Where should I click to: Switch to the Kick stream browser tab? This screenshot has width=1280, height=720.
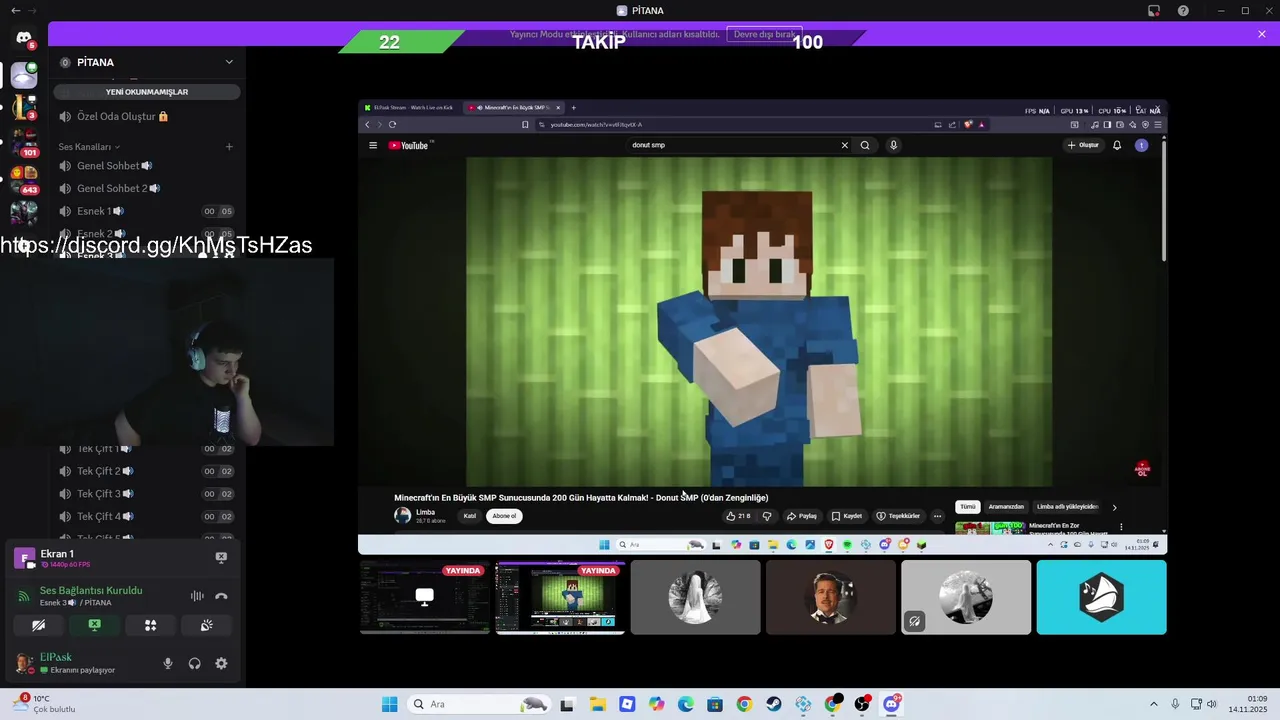click(410, 108)
